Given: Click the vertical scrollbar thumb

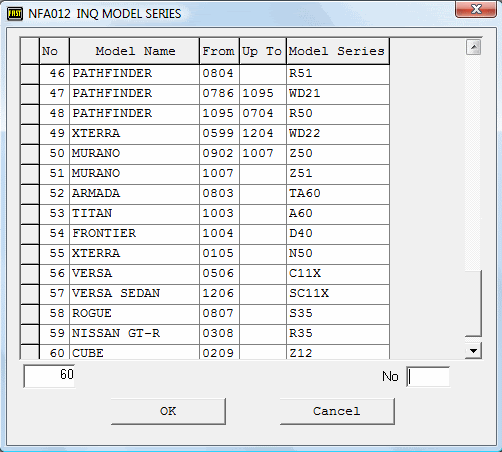Looking at the screenshot, I should tap(473, 303).
